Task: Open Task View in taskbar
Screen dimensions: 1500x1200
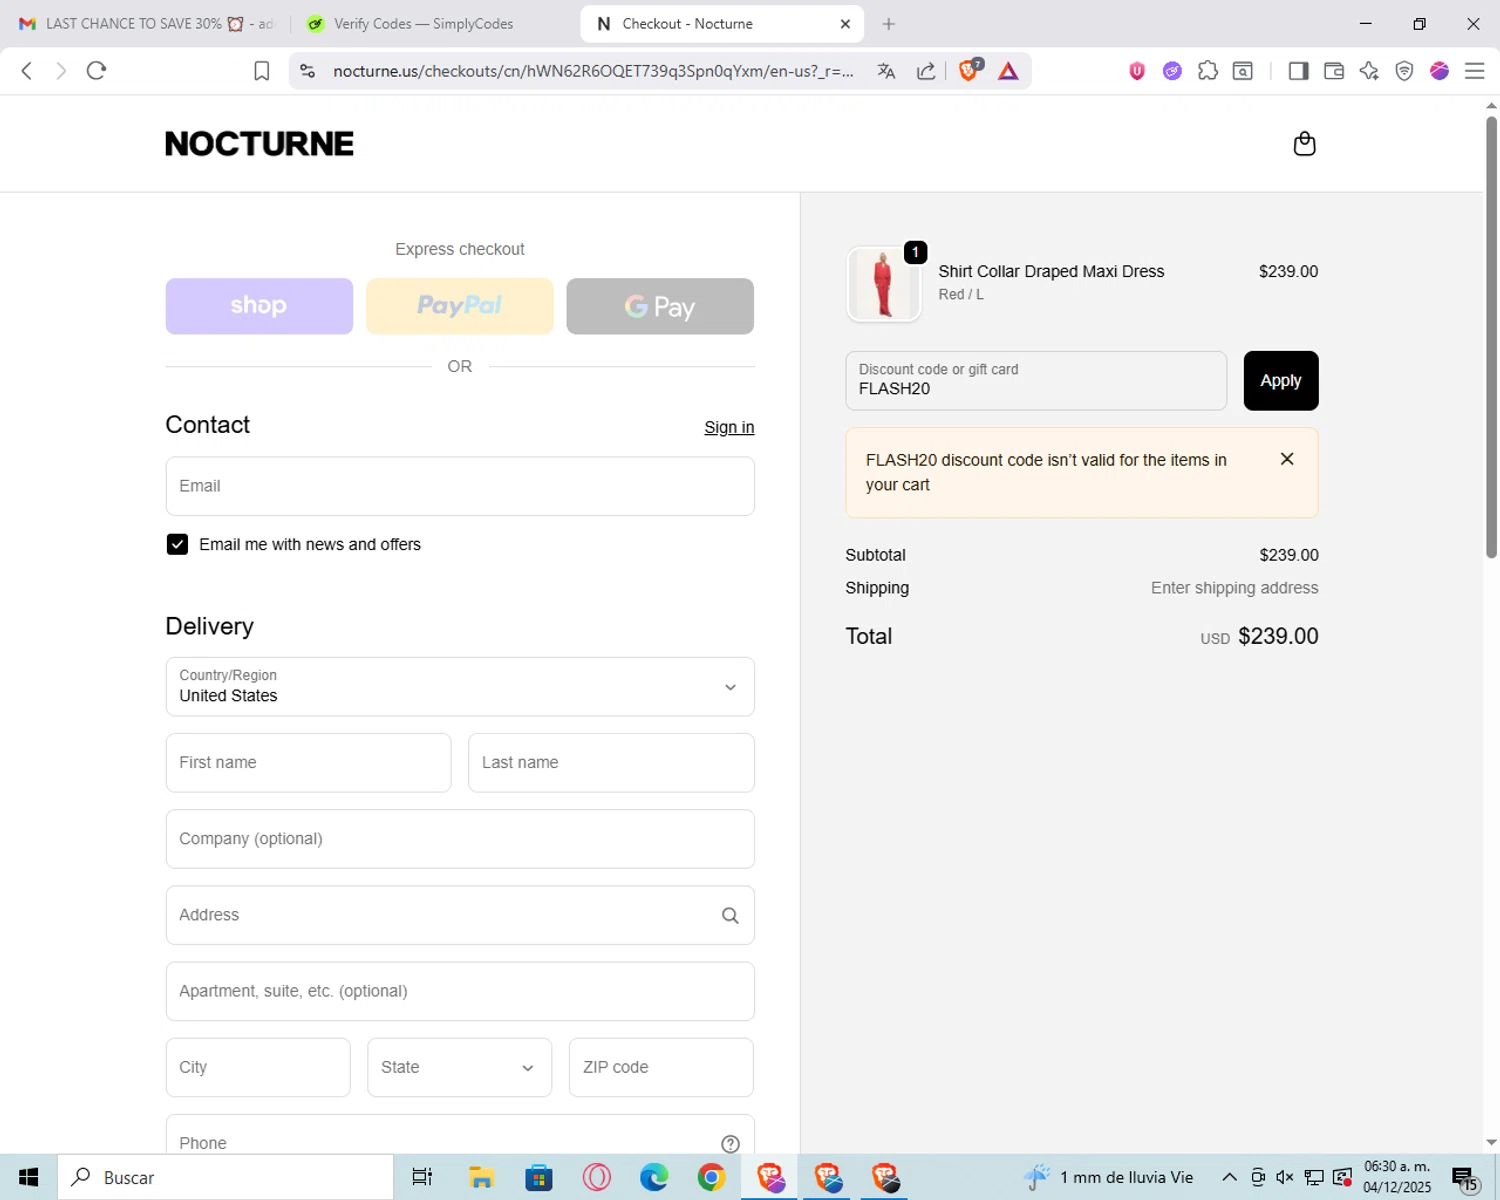Action: point(422,1177)
